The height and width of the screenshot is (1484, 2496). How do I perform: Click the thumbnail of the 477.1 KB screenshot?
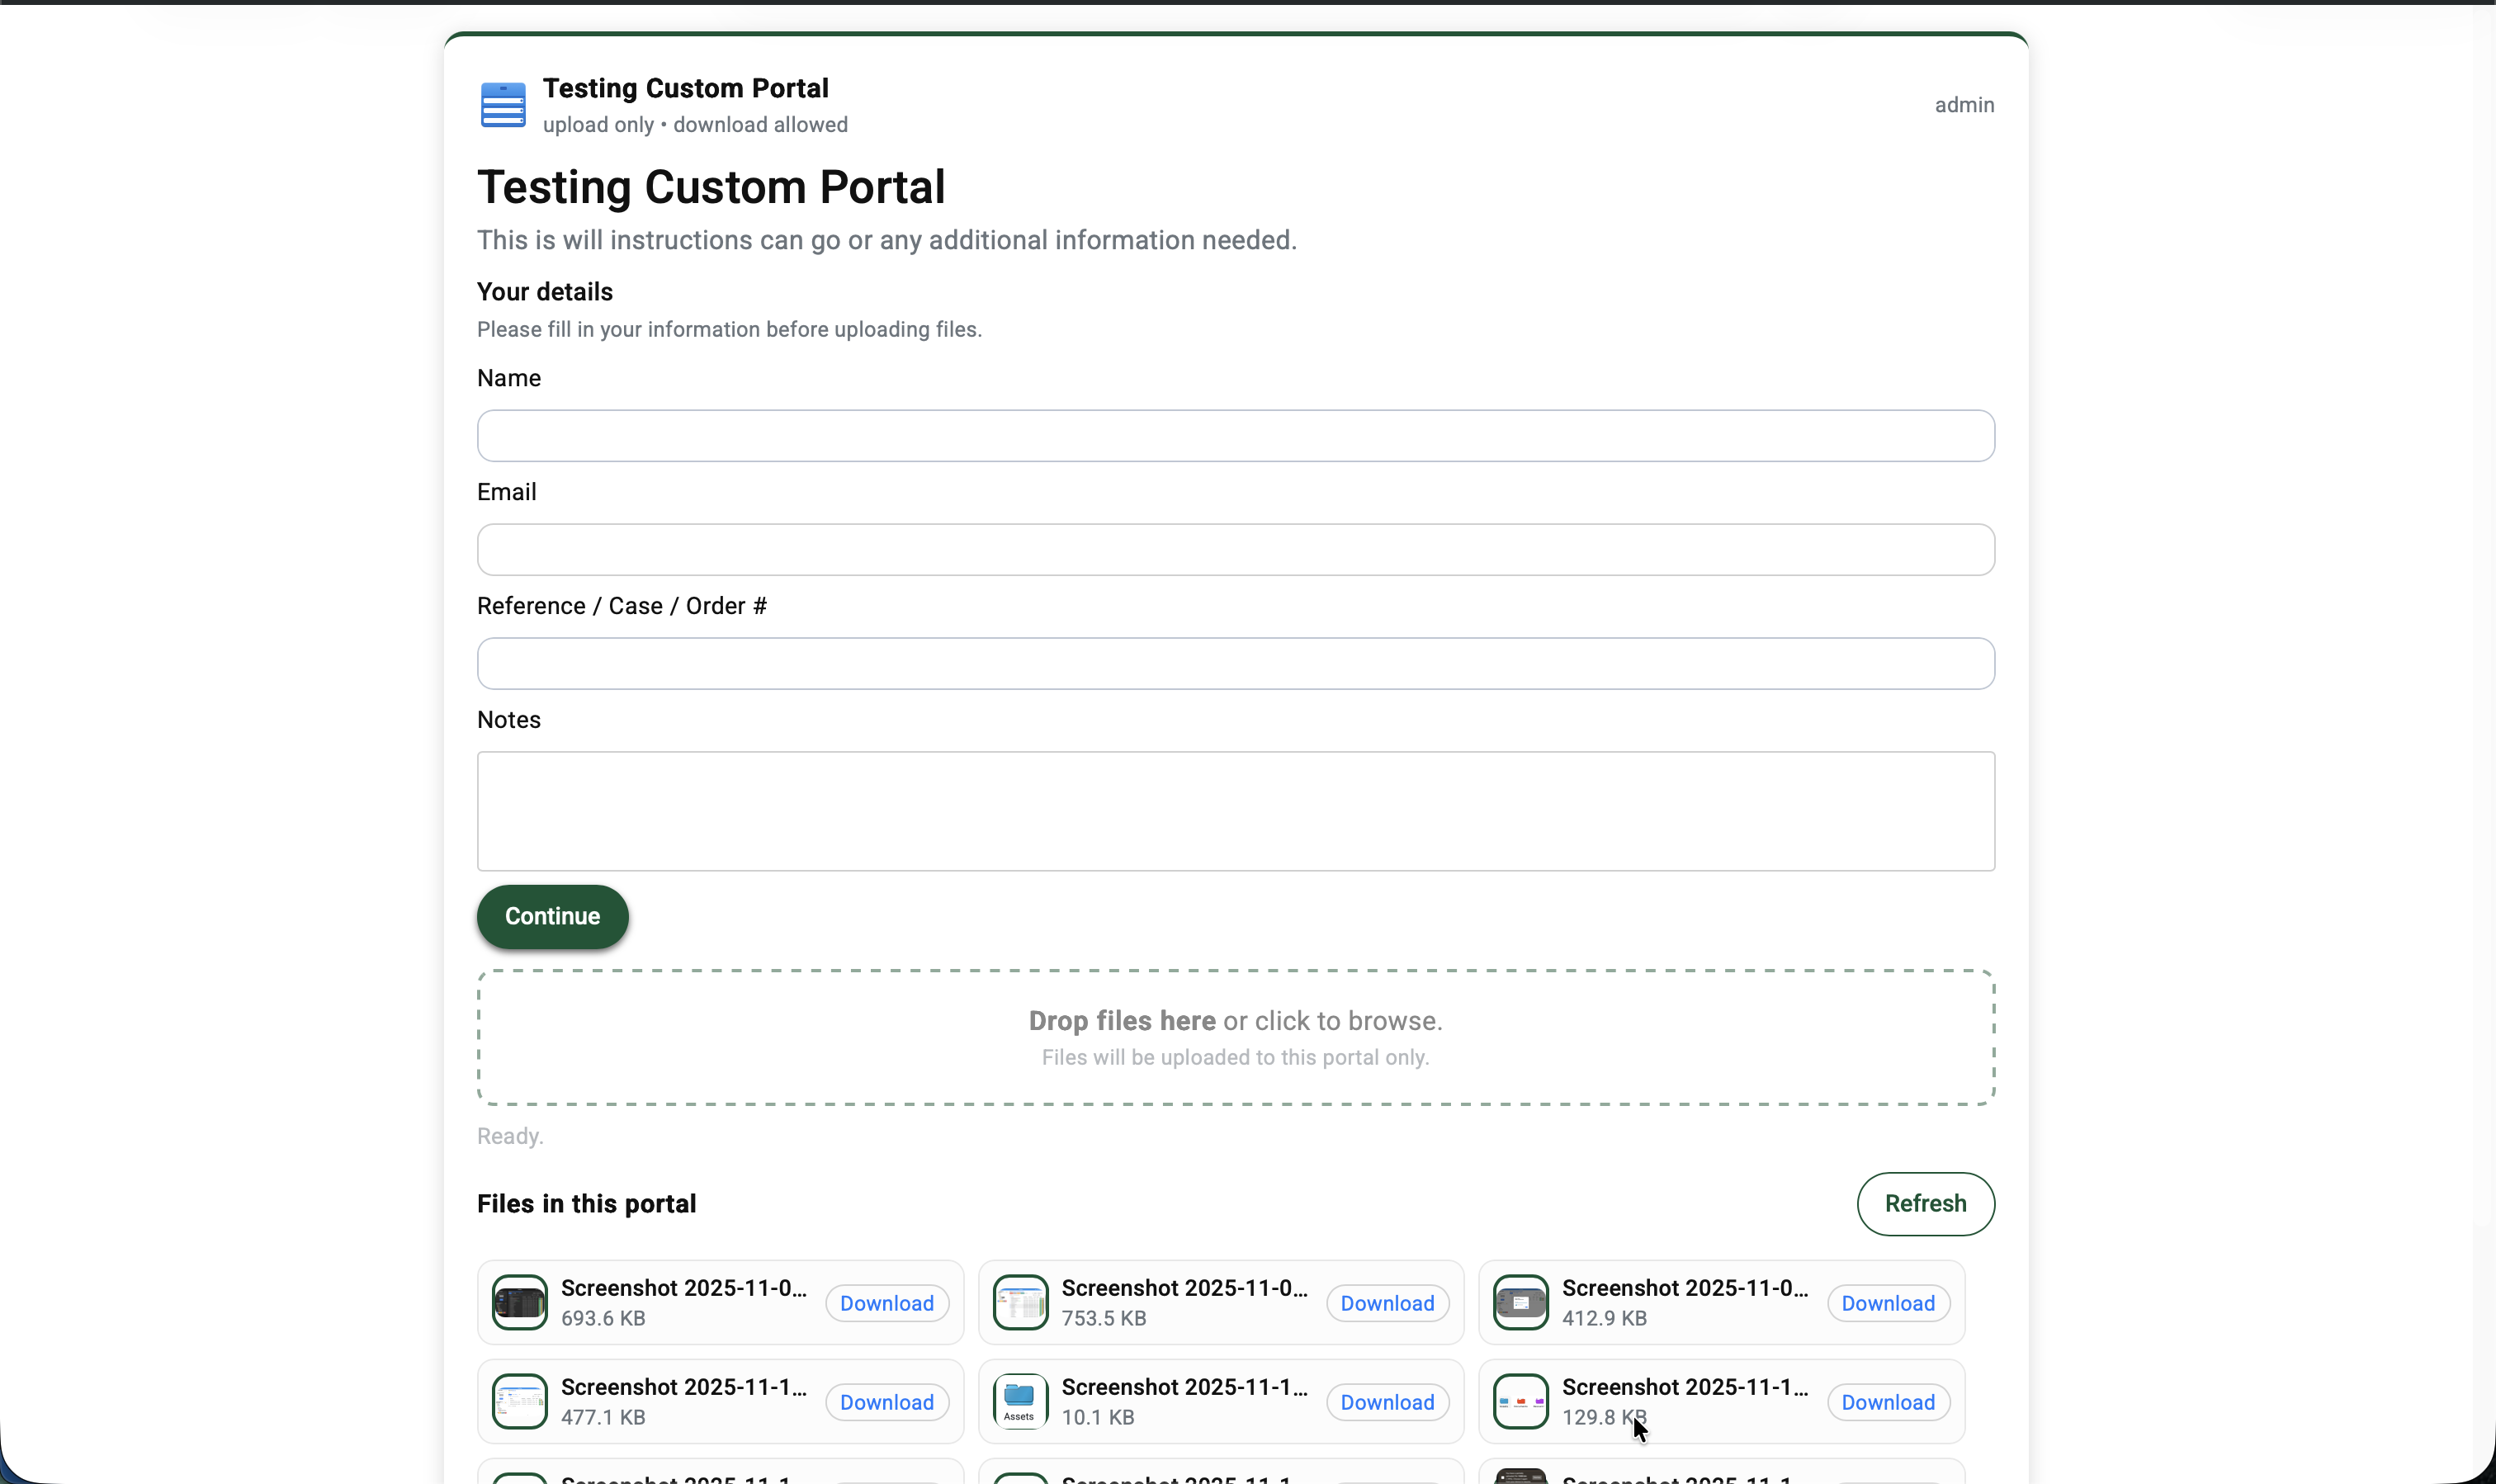tap(519, 1401)
